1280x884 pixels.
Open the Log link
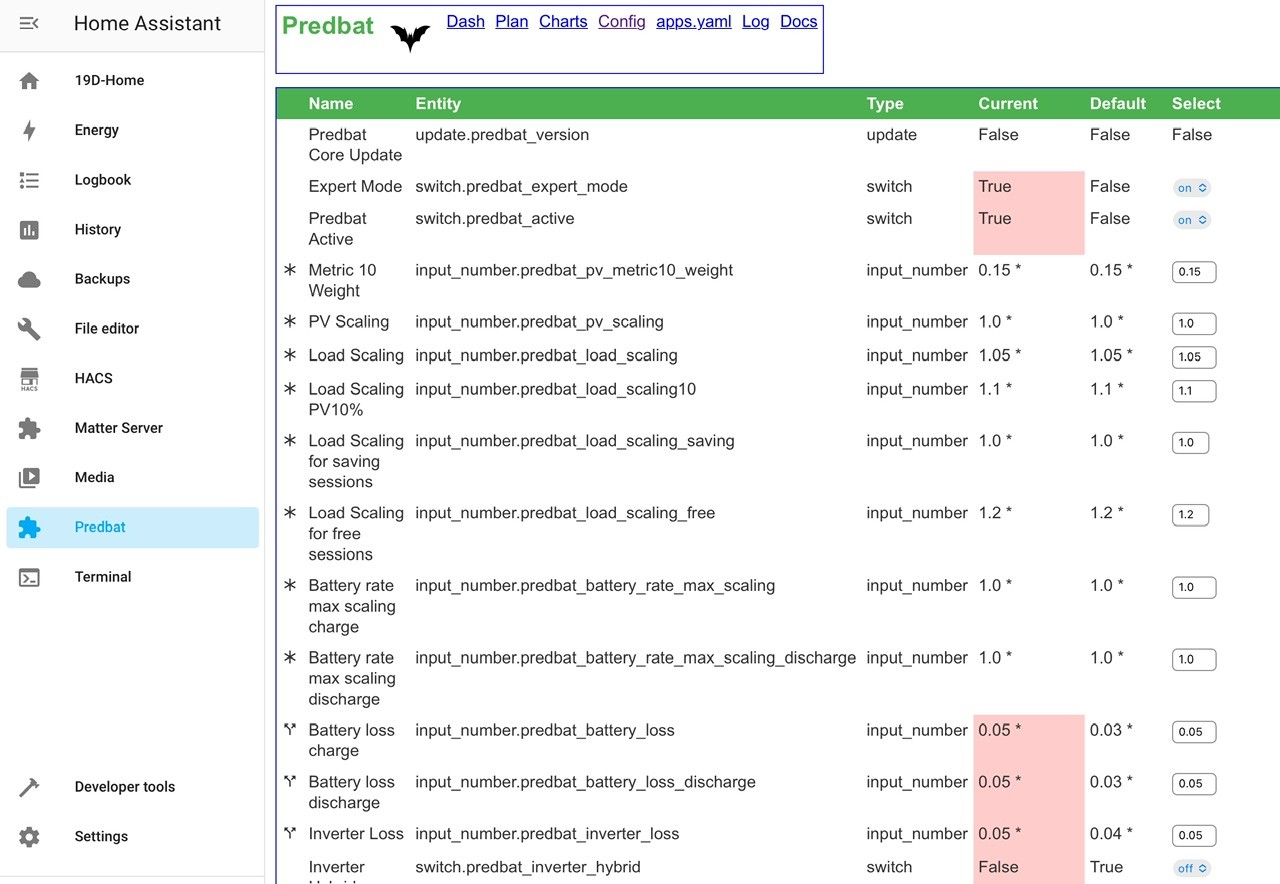click(x=756, y=21)
